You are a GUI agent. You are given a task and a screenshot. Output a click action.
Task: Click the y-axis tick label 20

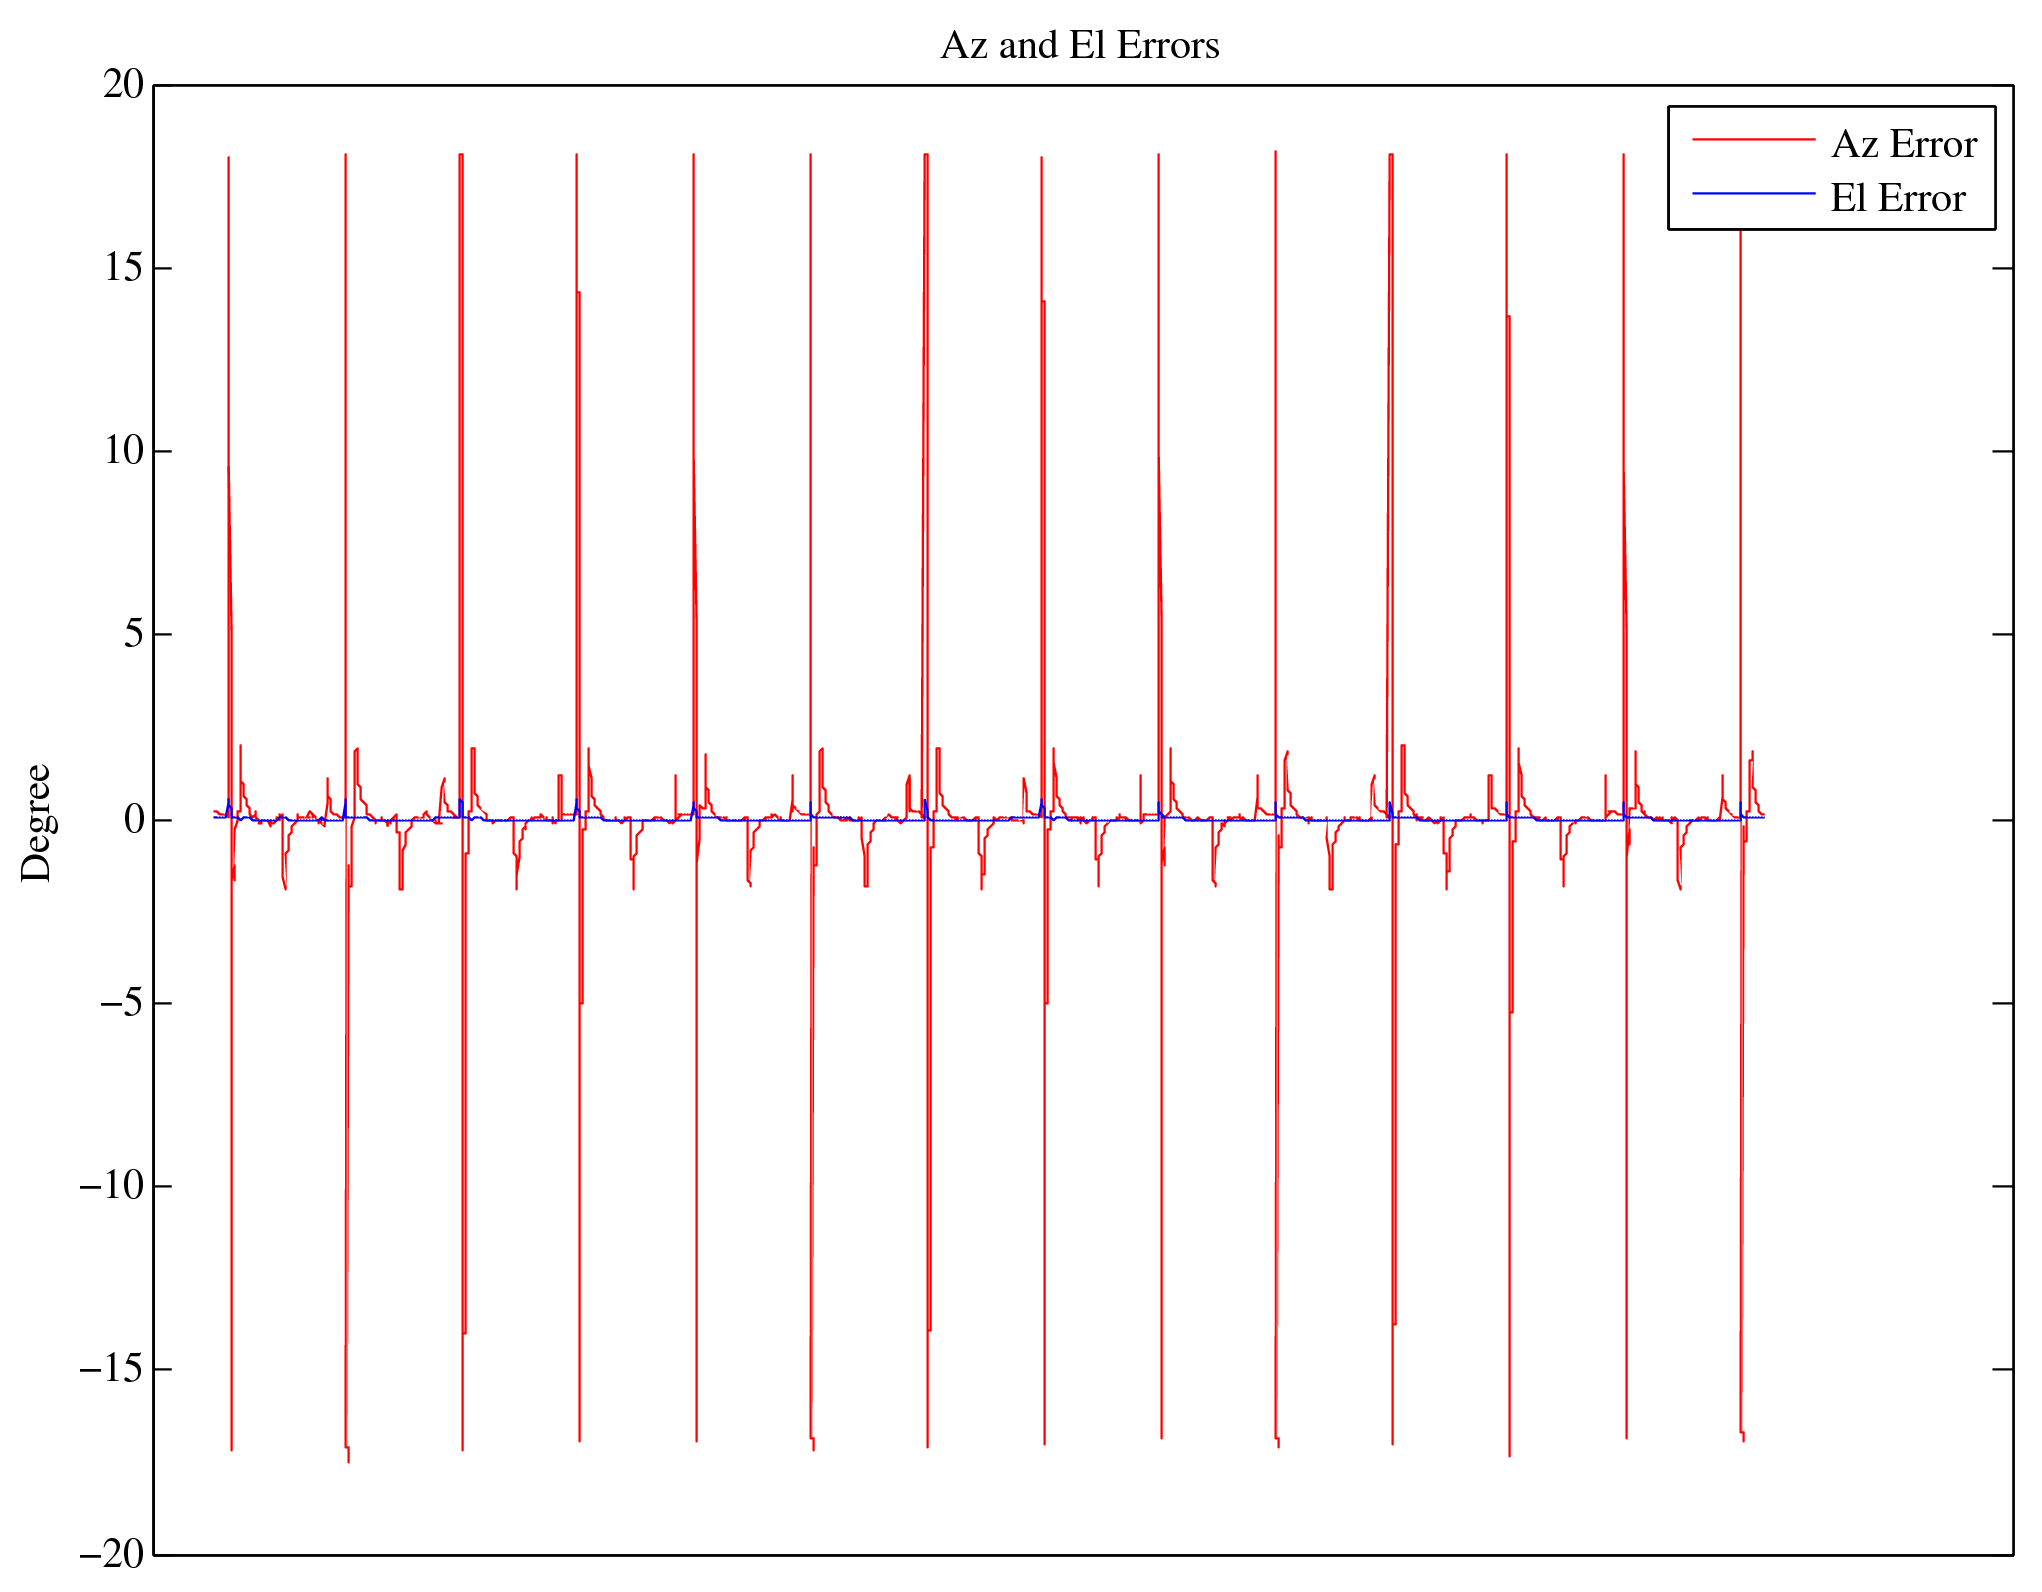[124, 85]
